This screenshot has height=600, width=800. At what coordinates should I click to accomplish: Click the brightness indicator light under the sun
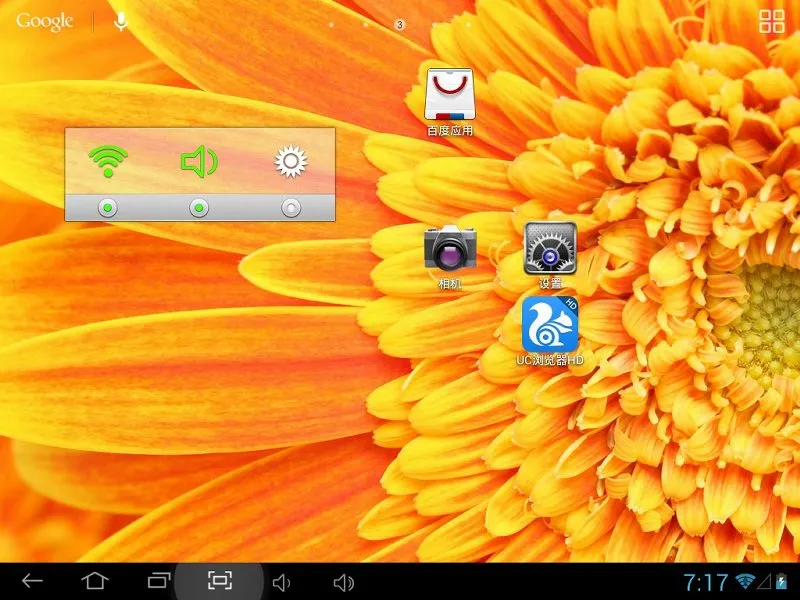(291, 208)
